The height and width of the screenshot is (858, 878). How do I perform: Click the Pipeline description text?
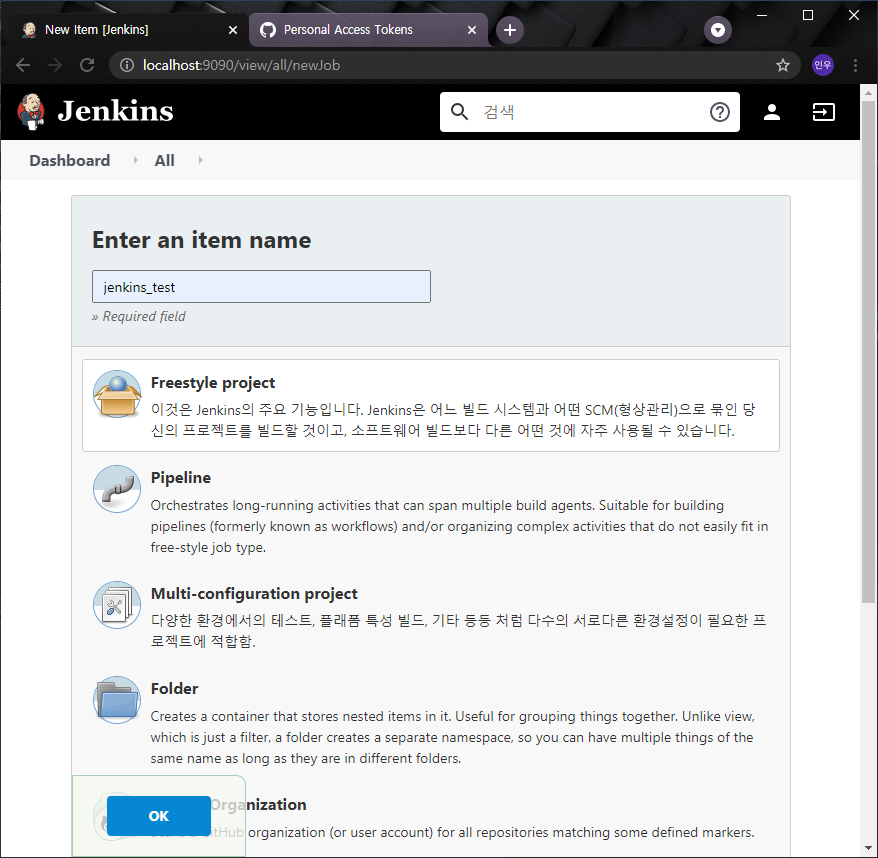click(x=459, y=526)
